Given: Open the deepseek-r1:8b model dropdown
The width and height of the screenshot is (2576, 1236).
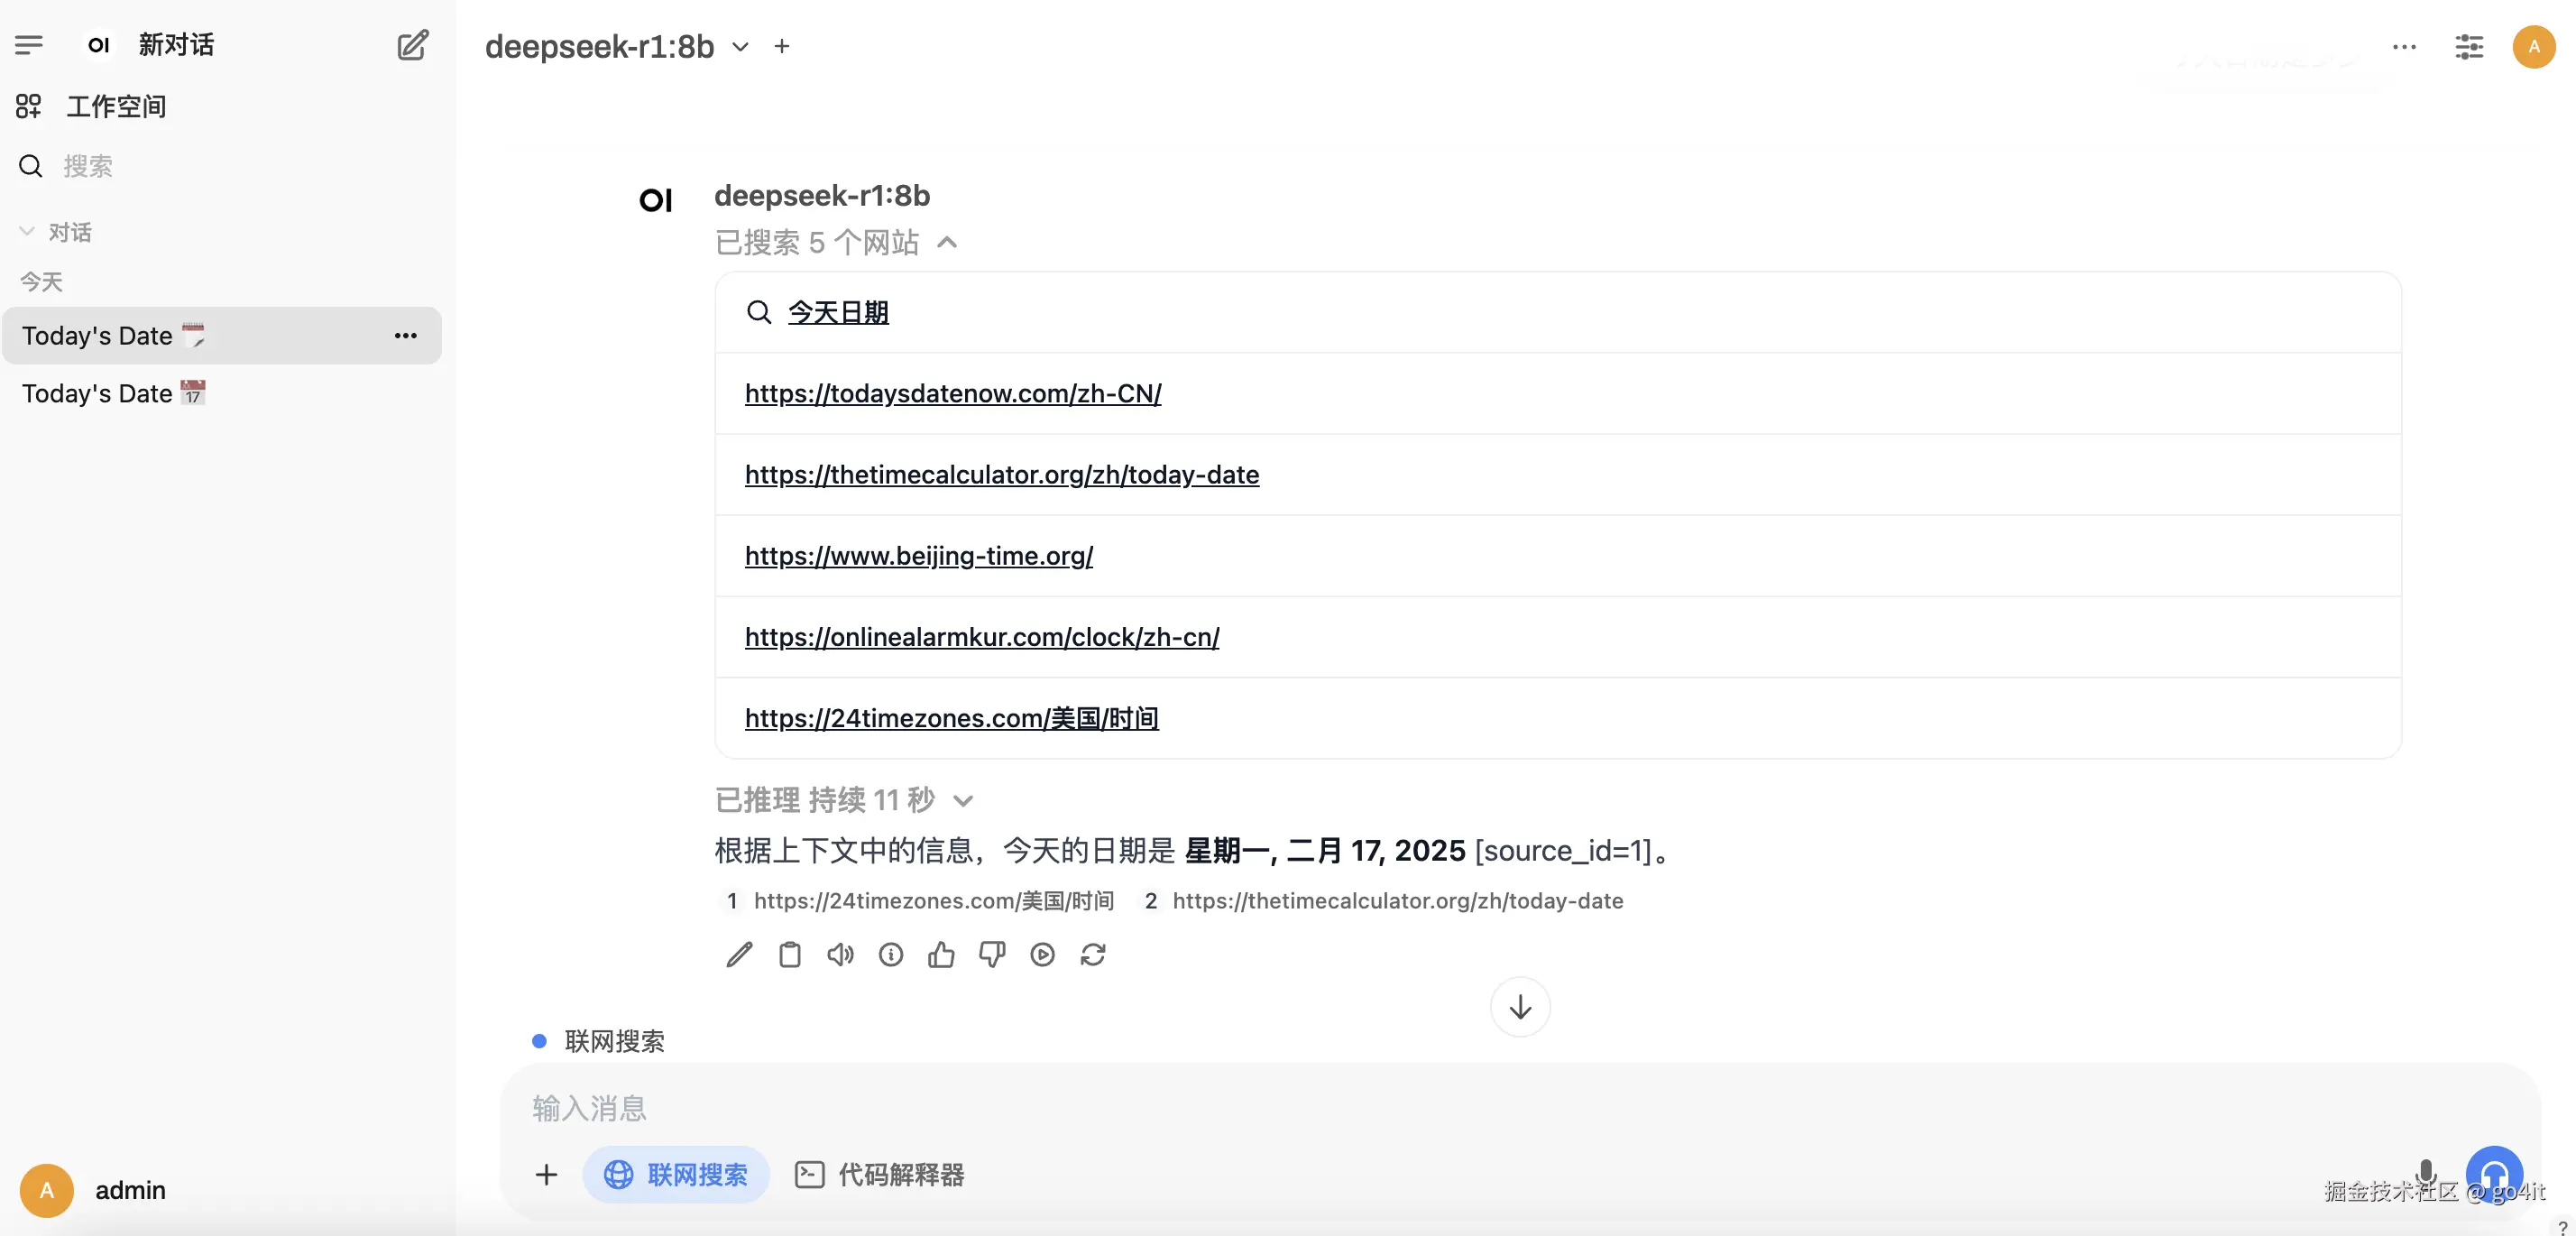Looking at the screenshot, I should click(x=740, y=47).
